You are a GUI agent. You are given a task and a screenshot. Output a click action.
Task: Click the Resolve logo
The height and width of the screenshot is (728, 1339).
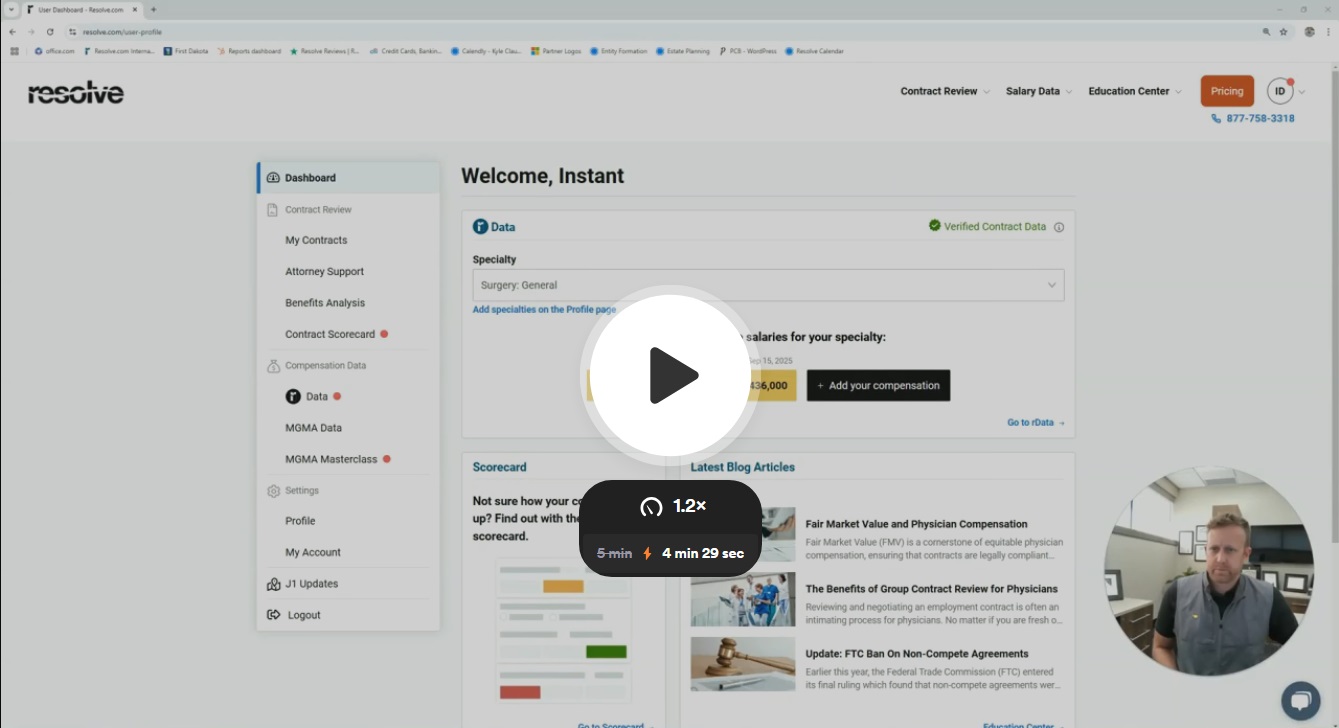75,91
